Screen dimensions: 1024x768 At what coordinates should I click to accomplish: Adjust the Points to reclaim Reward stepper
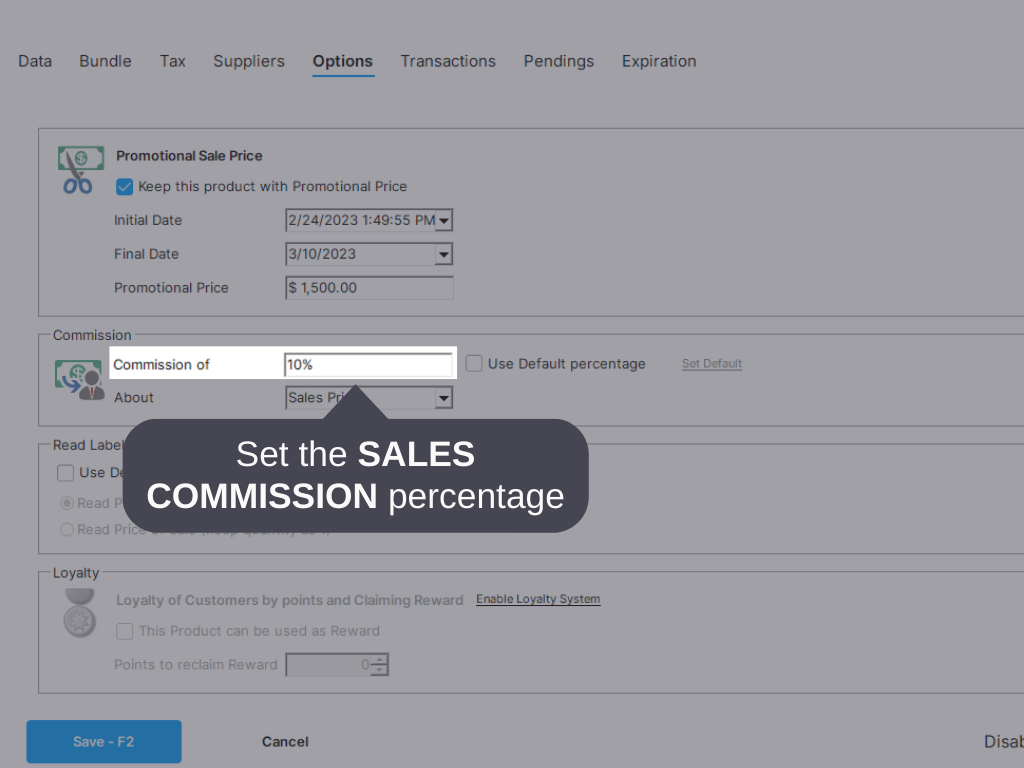[x=379, y=665]
